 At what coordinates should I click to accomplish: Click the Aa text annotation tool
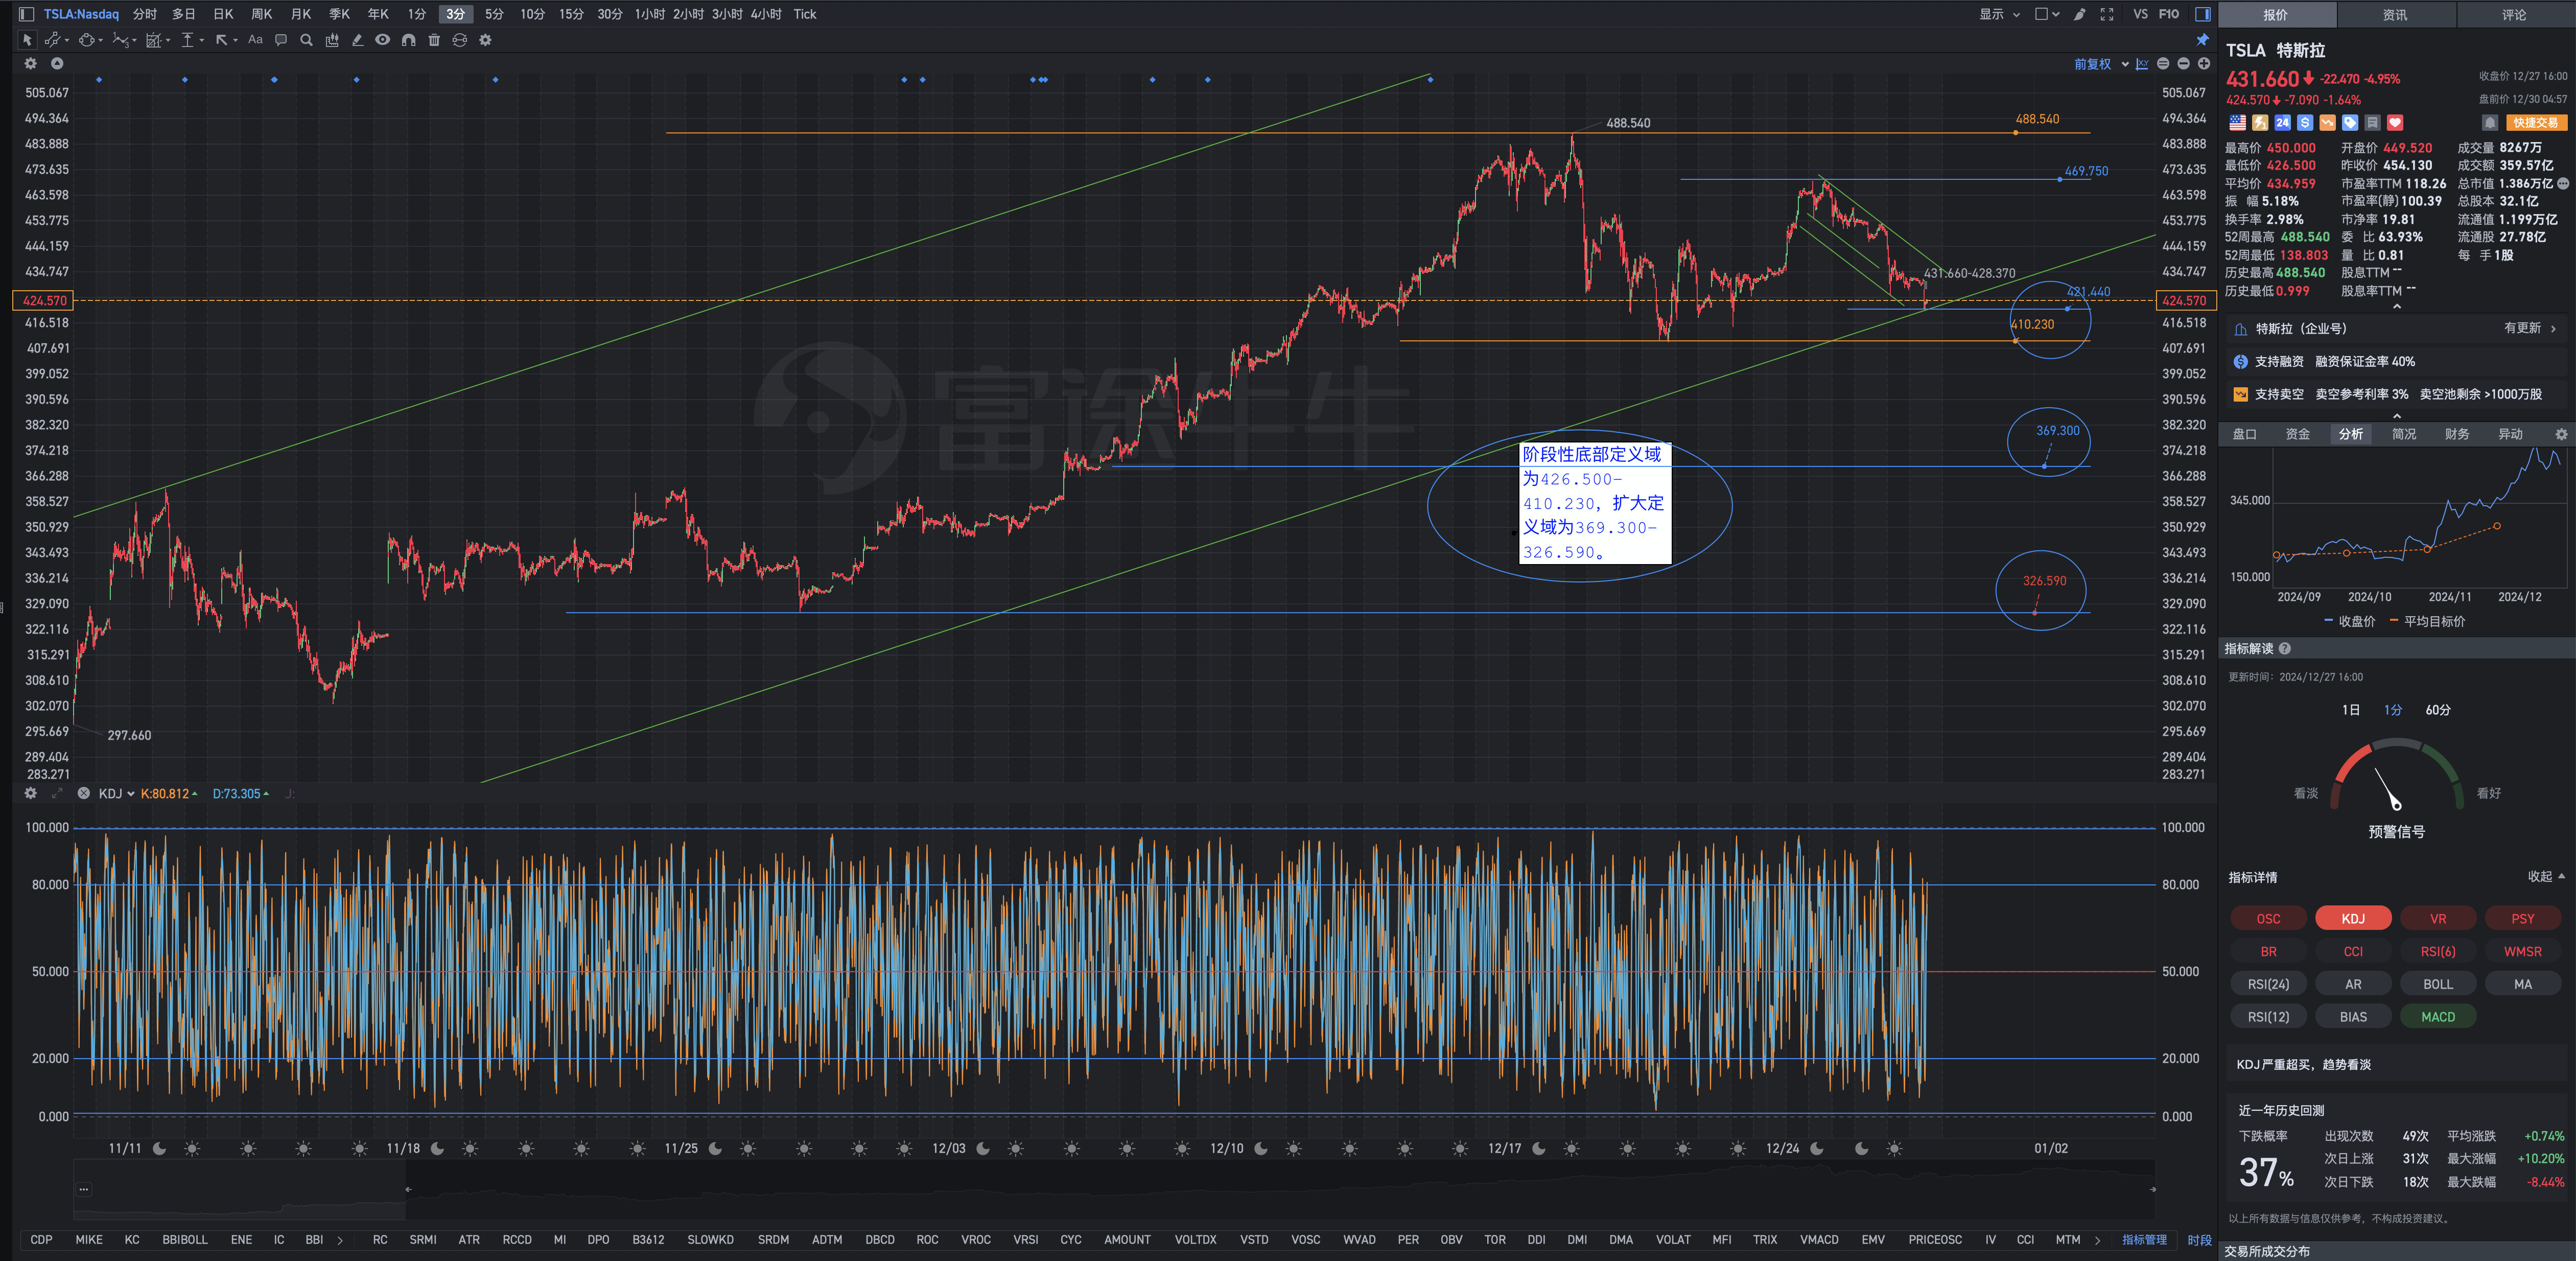point(255,40)
